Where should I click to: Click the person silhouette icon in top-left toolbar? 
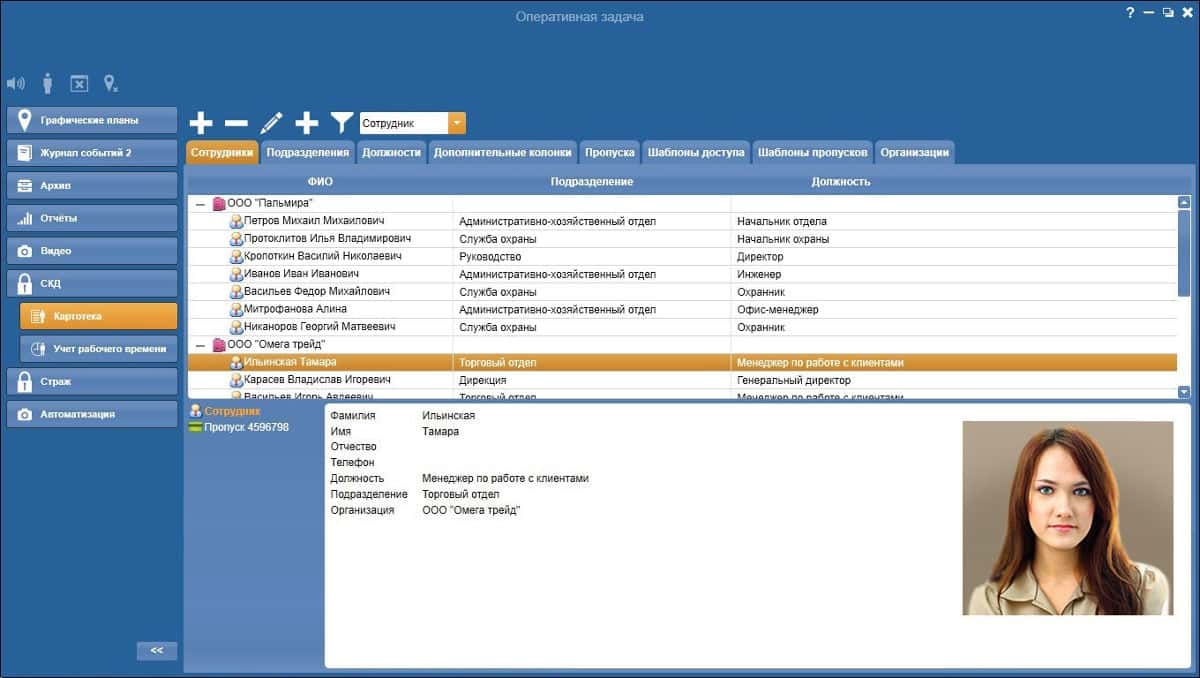pos(47,83)
